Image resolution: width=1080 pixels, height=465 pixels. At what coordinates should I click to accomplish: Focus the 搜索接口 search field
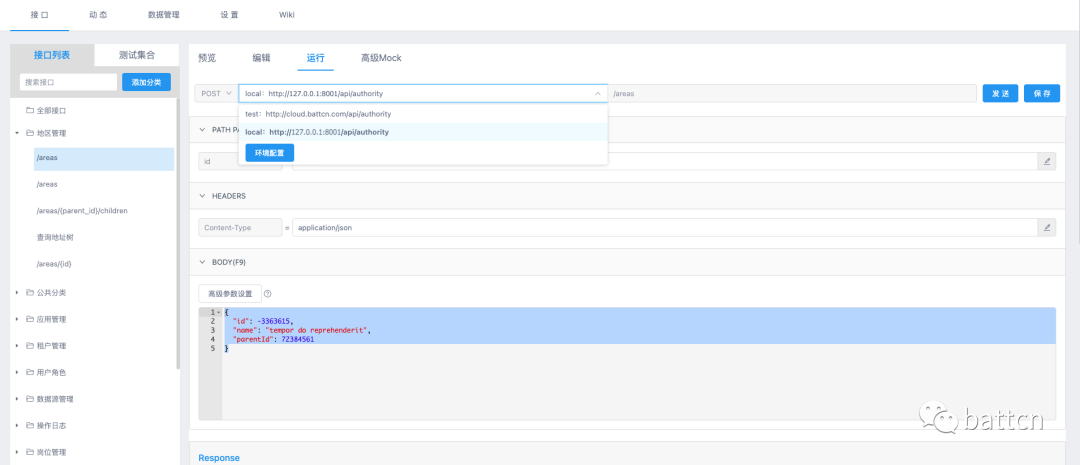[68, 82]
